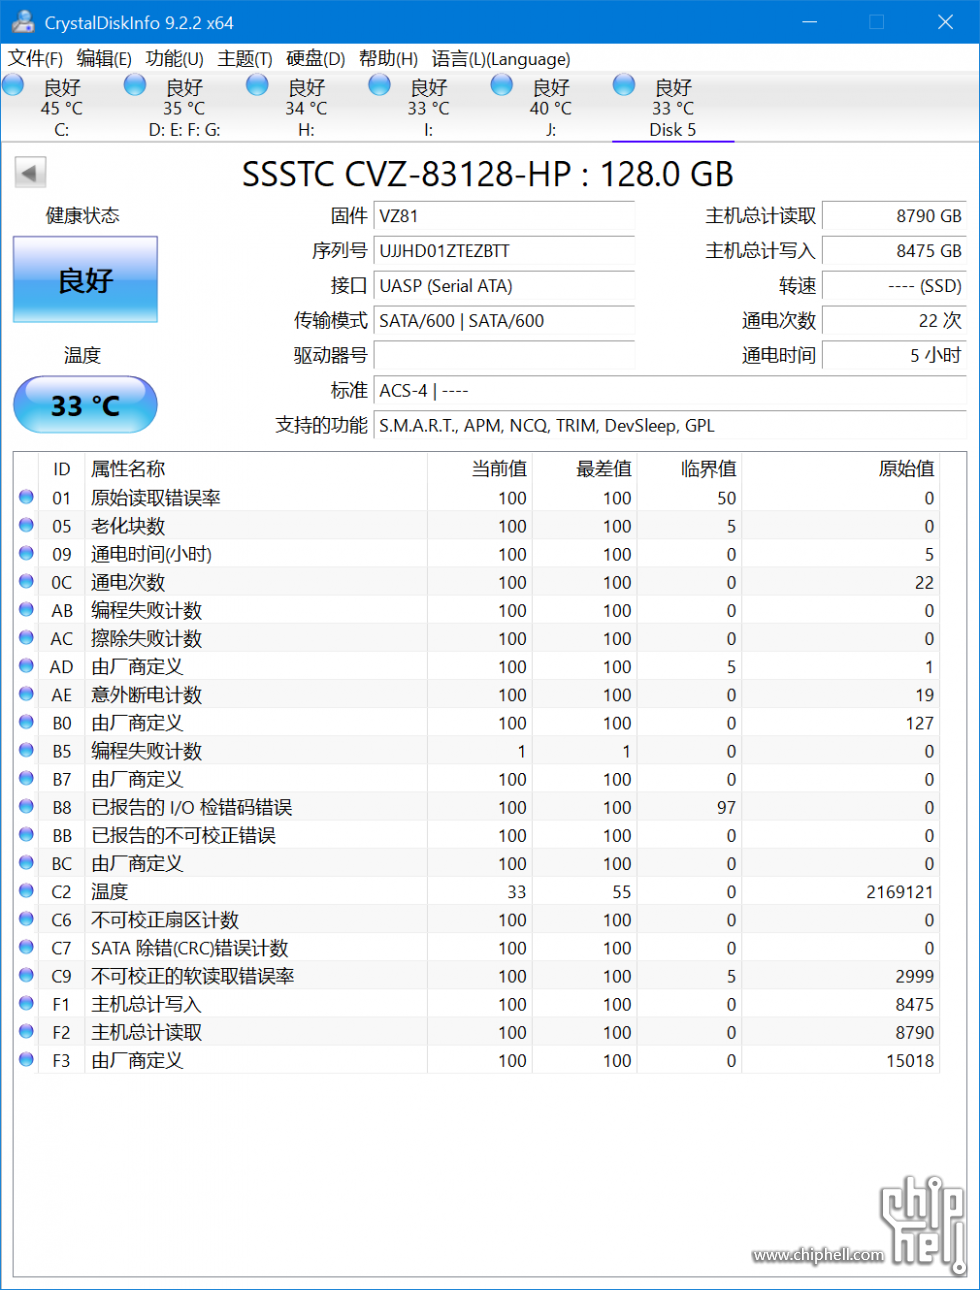The width and height of the screenshot is (980, 1290).
Task: Click the blue orb for drive C:
Action: tap(13, 85)
